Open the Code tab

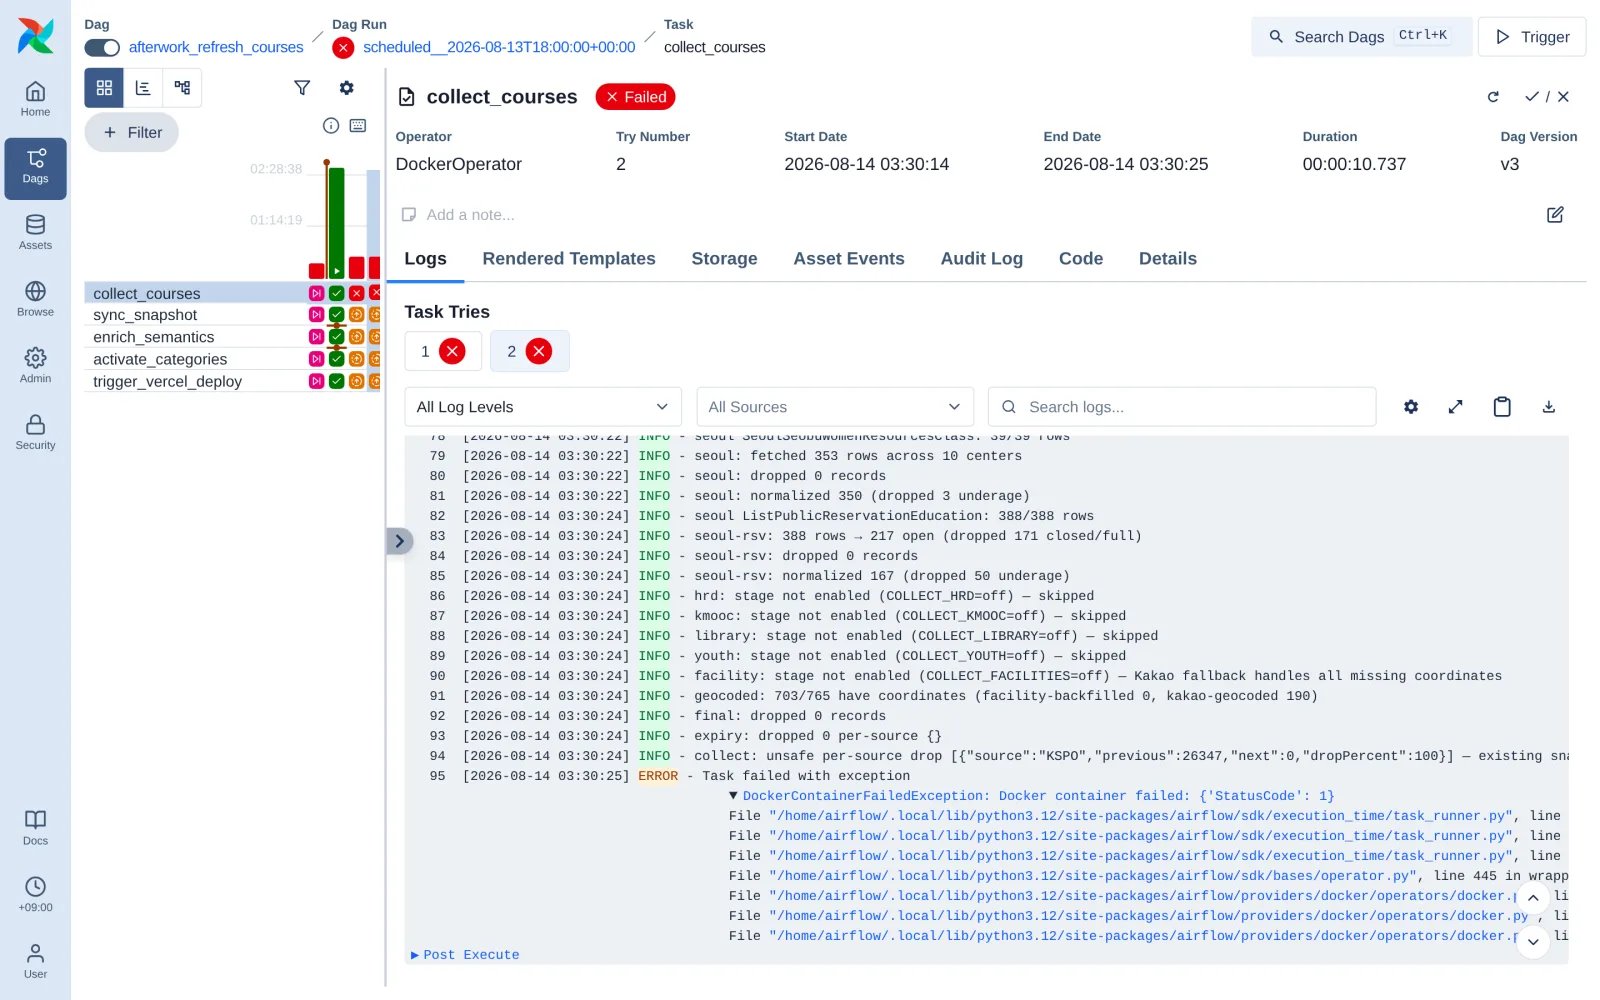pos(1081,259)
